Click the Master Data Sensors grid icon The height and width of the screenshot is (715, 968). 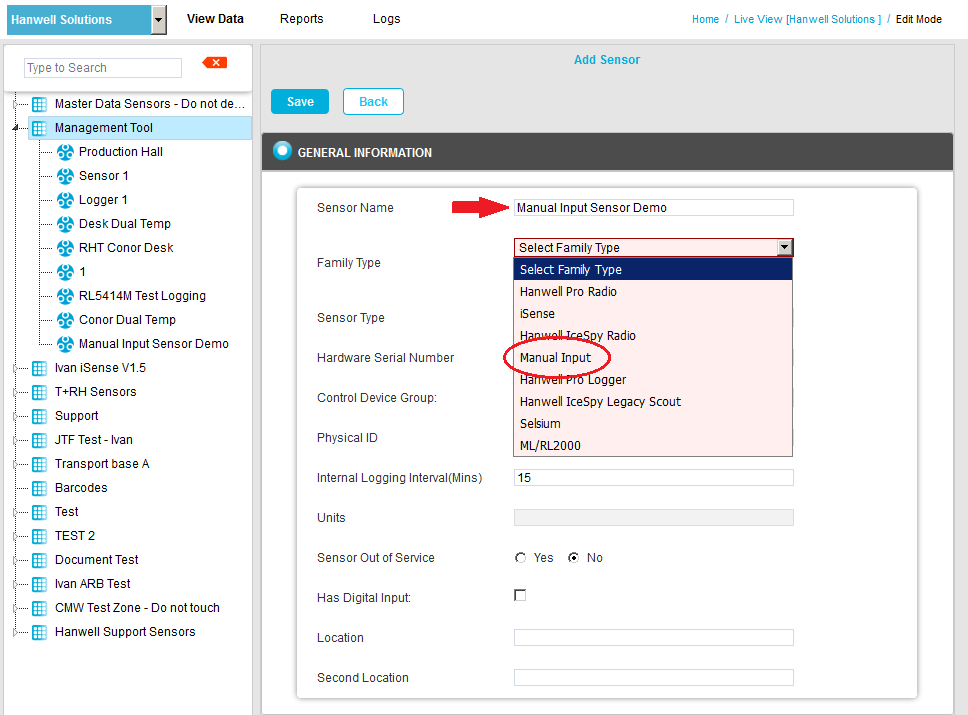click(40, 104)
